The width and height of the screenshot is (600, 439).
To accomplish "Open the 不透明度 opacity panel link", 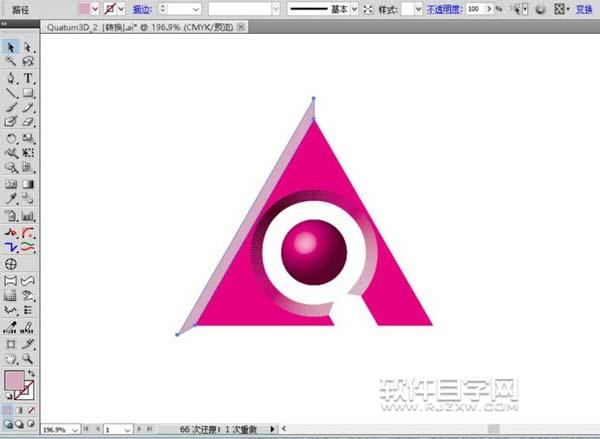I will point(444,9).
